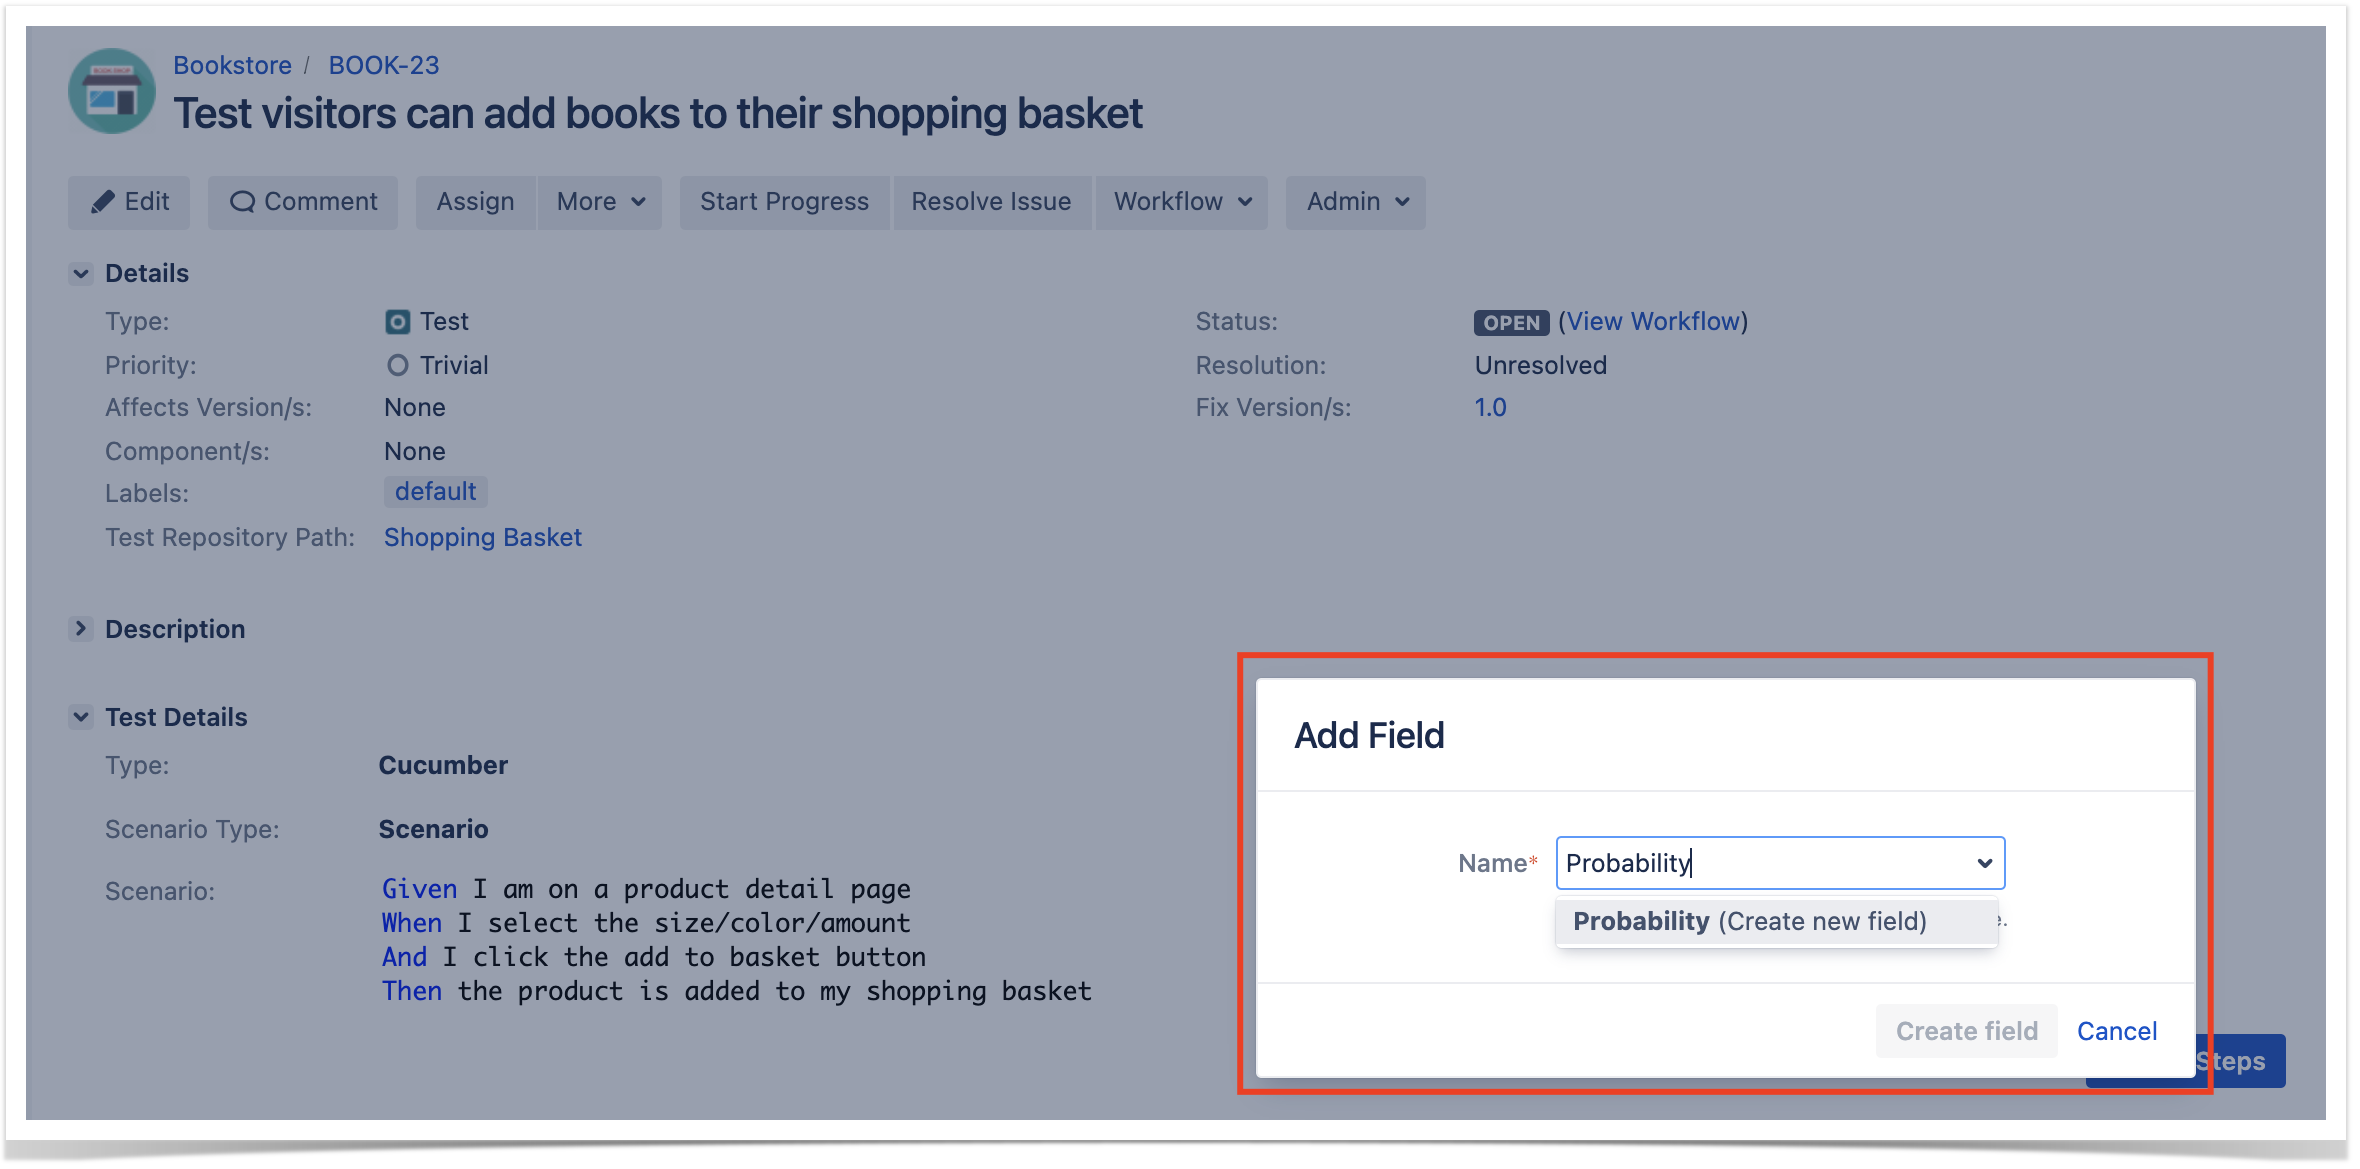
Task: Click the Comment button
Action: click(x=303, y=202)
